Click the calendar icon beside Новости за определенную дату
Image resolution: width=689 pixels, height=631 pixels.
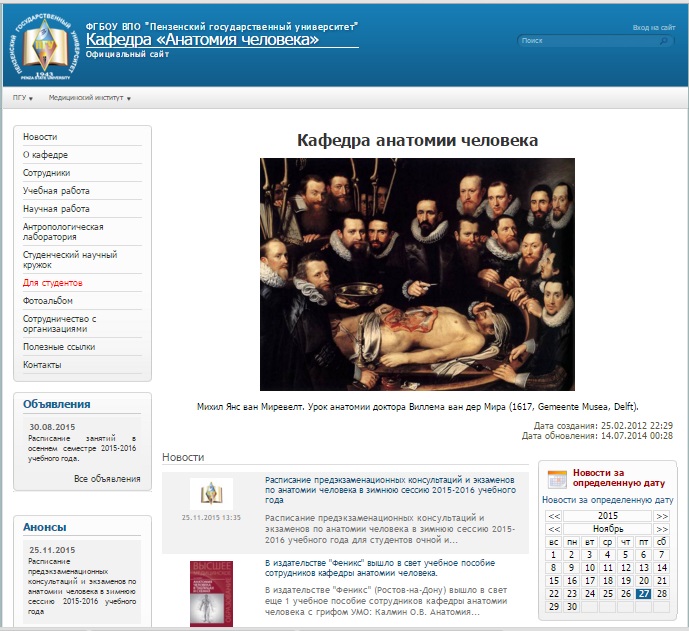557,479
